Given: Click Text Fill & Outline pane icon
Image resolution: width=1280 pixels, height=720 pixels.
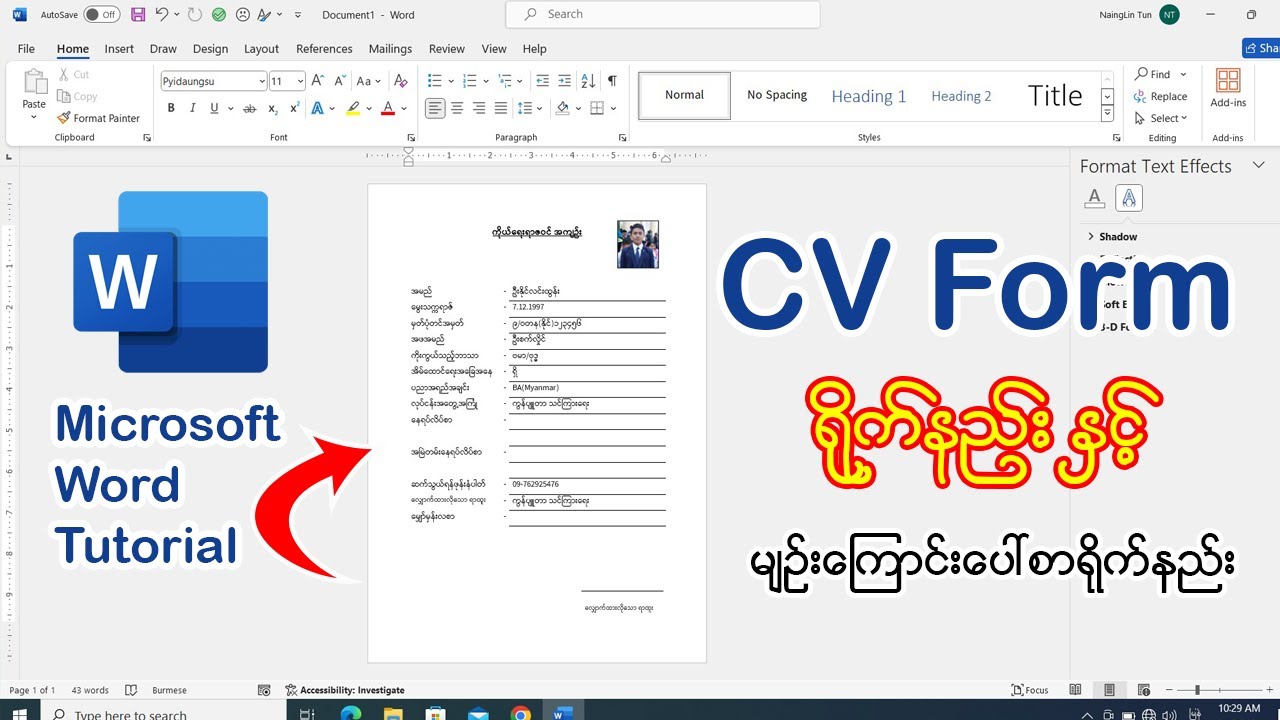Looking at the screenshot, I should [x=1095, y=198].
